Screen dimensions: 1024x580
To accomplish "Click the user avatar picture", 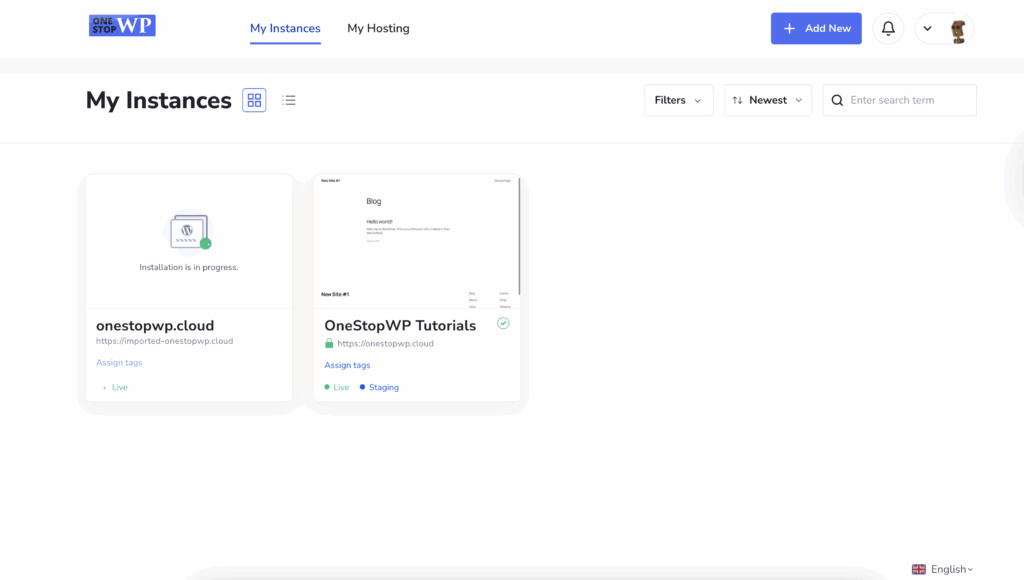I will (x=958, y=31).
